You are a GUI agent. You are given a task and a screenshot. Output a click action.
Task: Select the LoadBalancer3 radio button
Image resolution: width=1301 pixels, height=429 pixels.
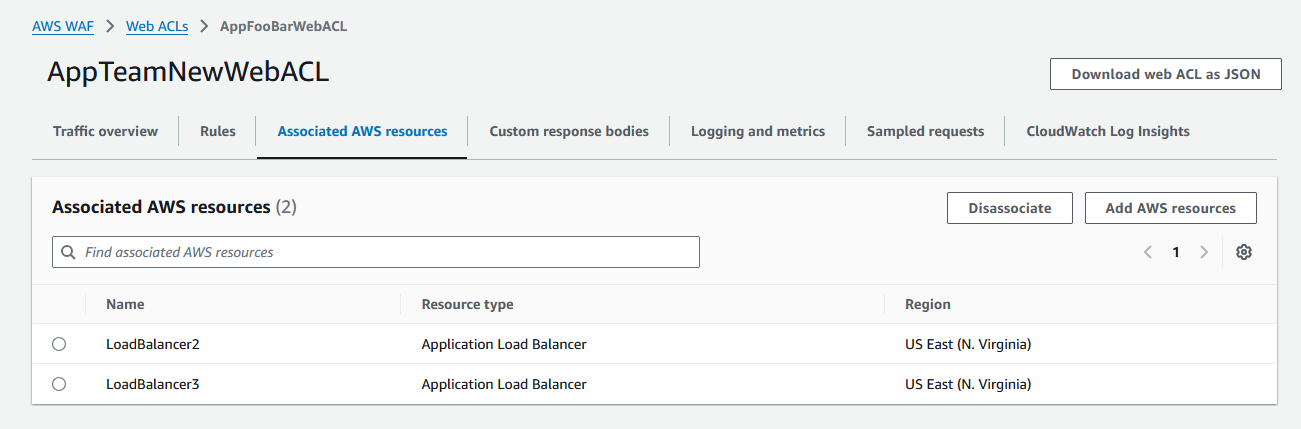coord(59,384)
